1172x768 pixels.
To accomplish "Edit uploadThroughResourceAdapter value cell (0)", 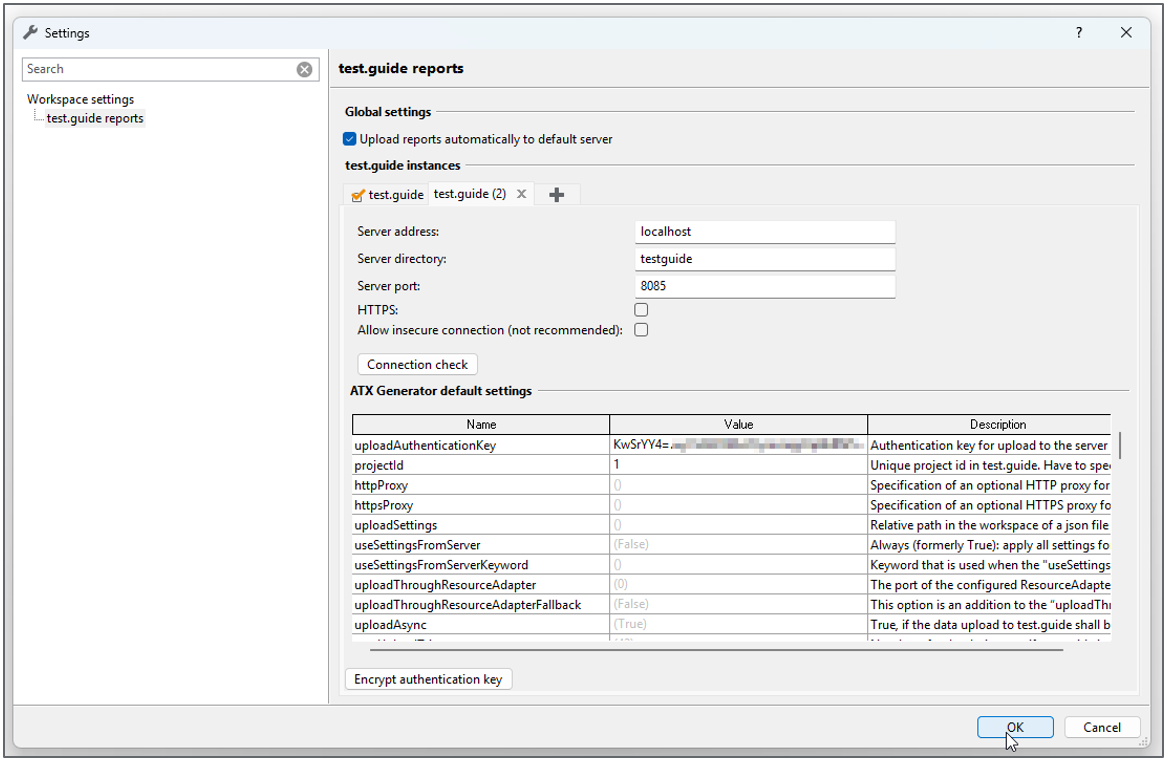I will pyautogui.click(x=738, y=586).
